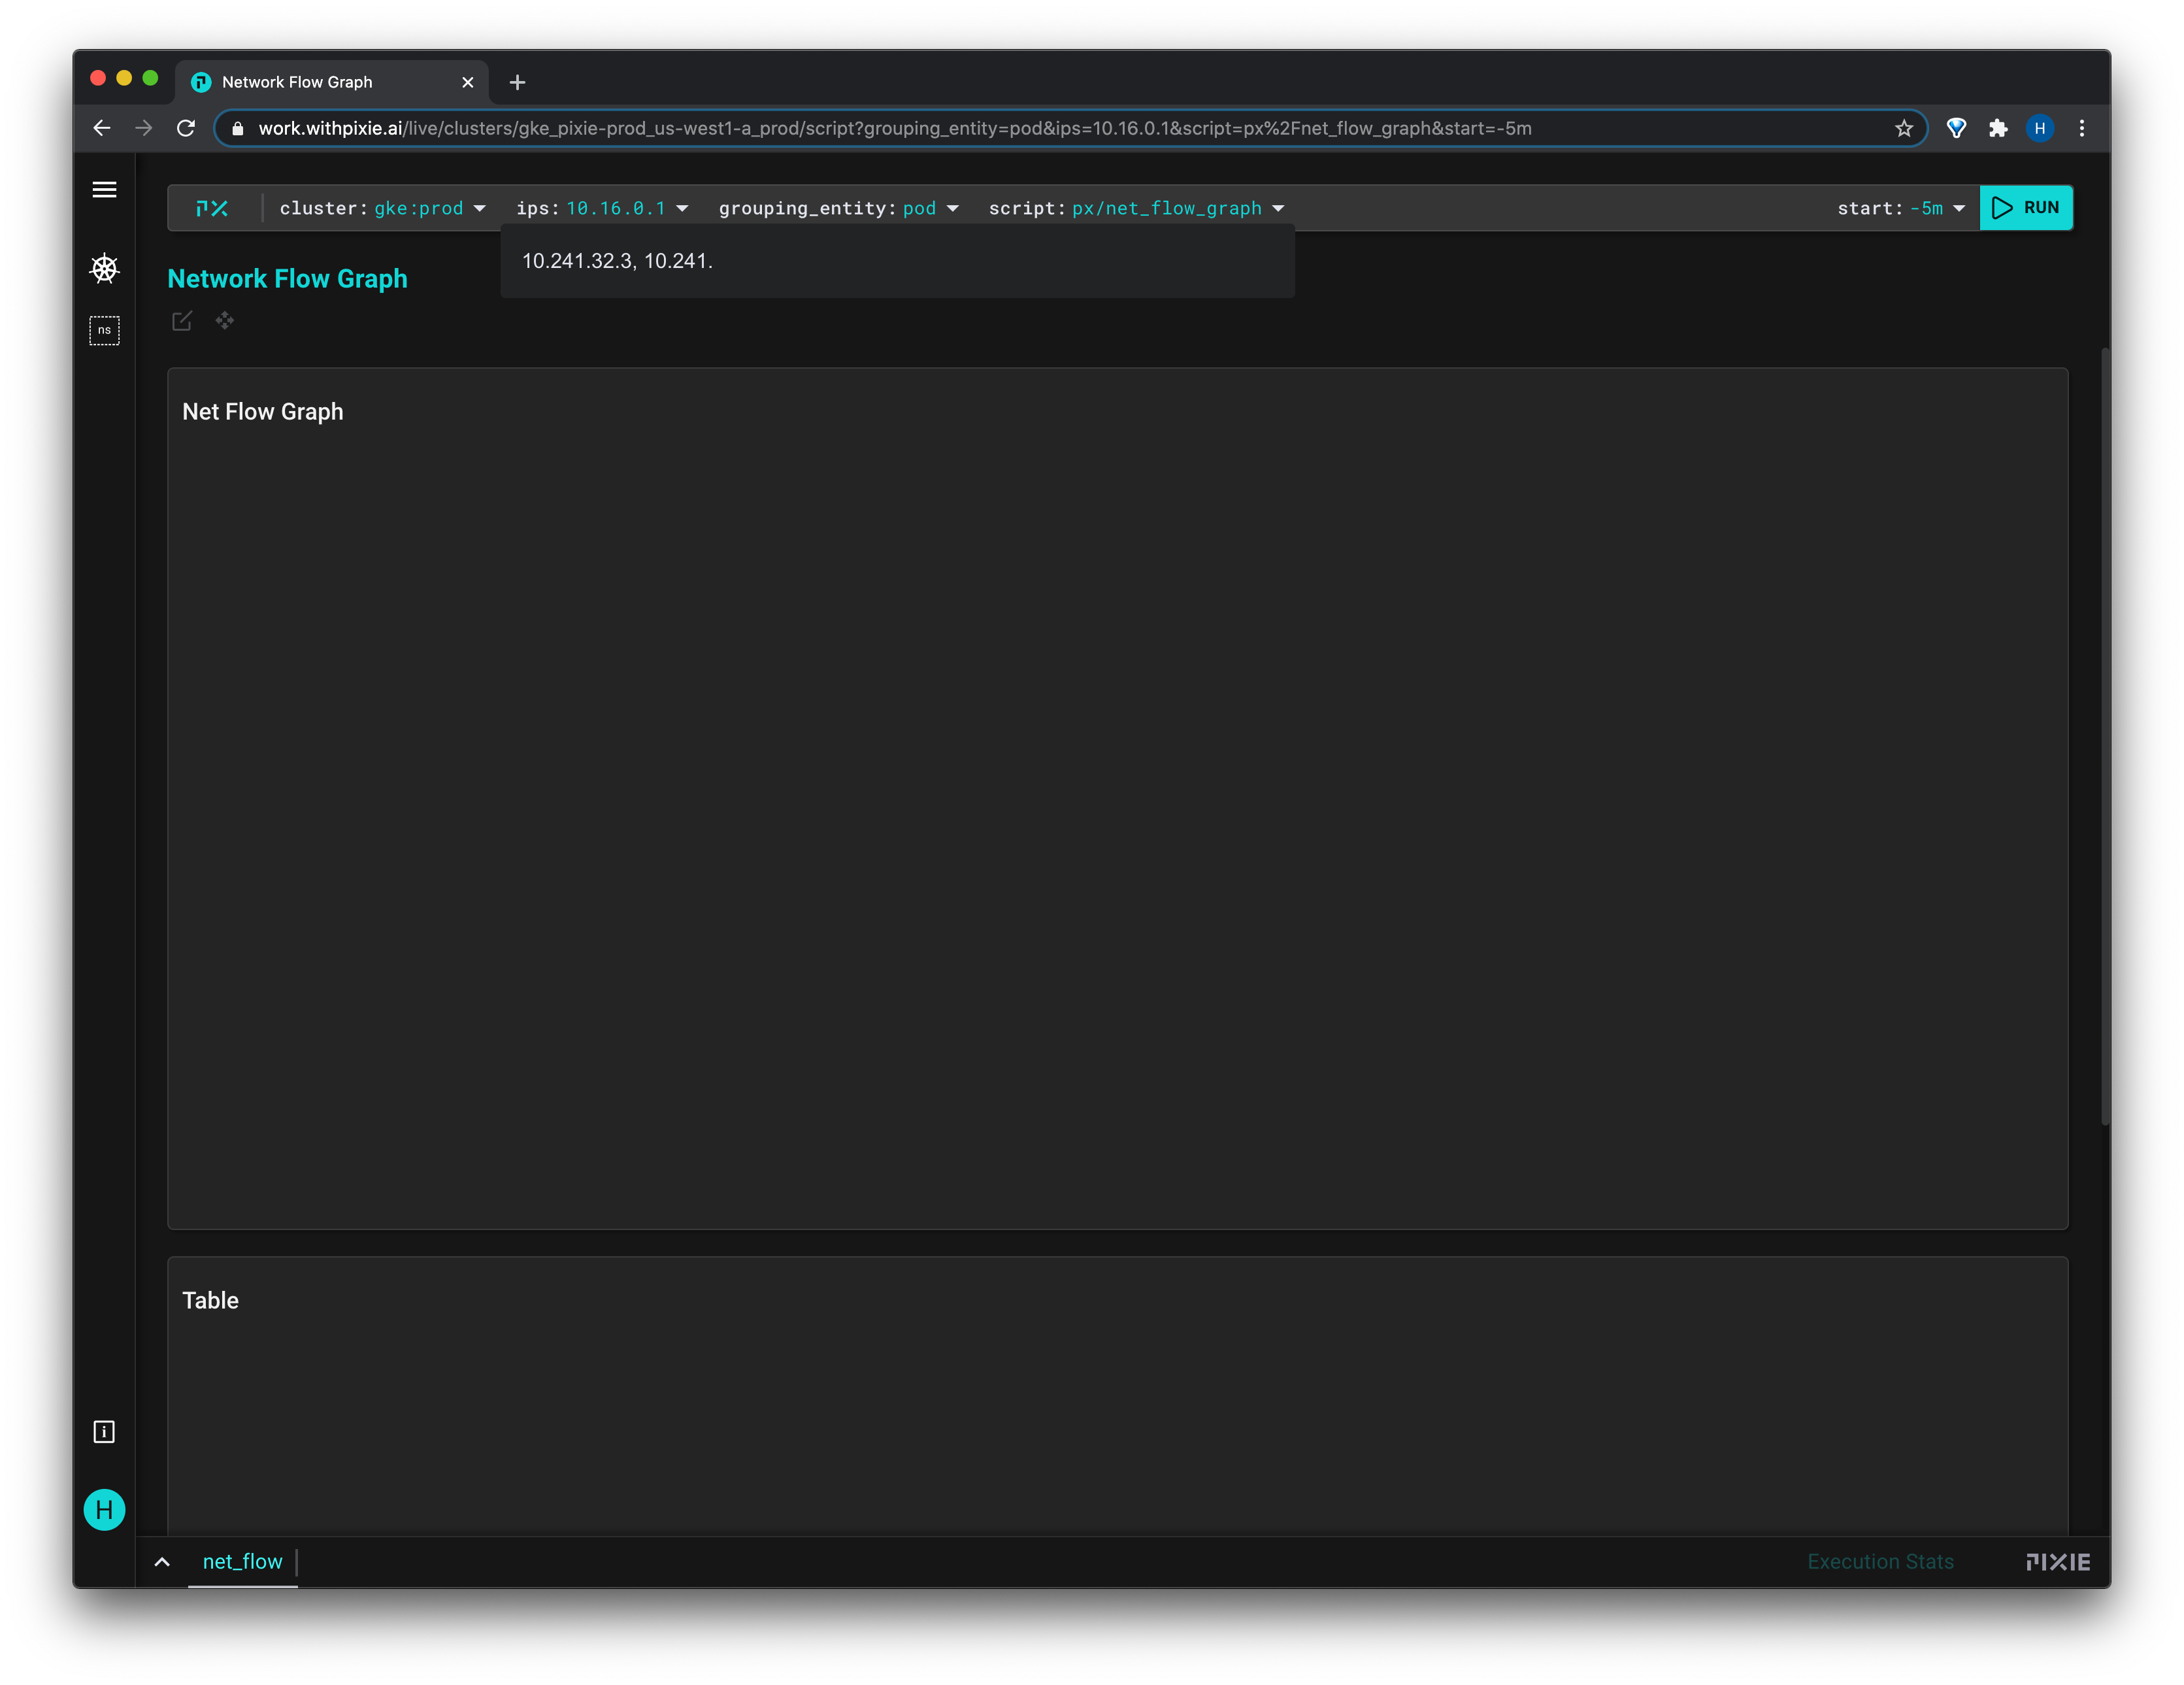Open the namespaces ns icon
The width and height of the screenshot is (2184, 1685).
tap(104, 330)
